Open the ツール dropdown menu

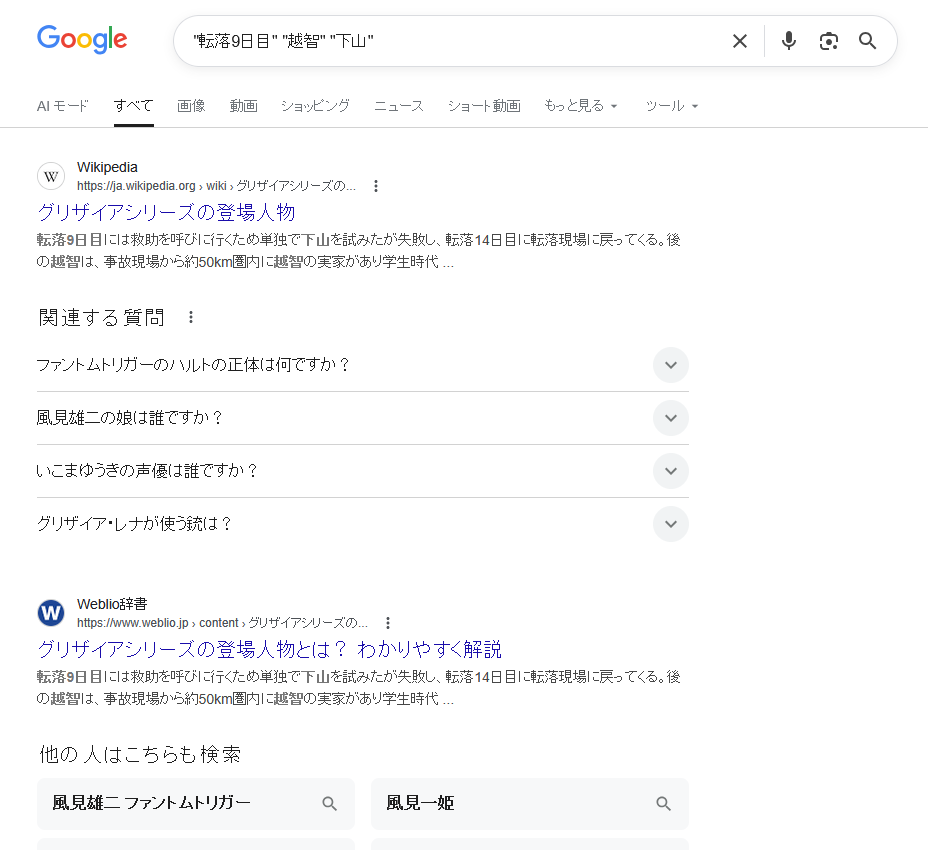pos(671,106)
